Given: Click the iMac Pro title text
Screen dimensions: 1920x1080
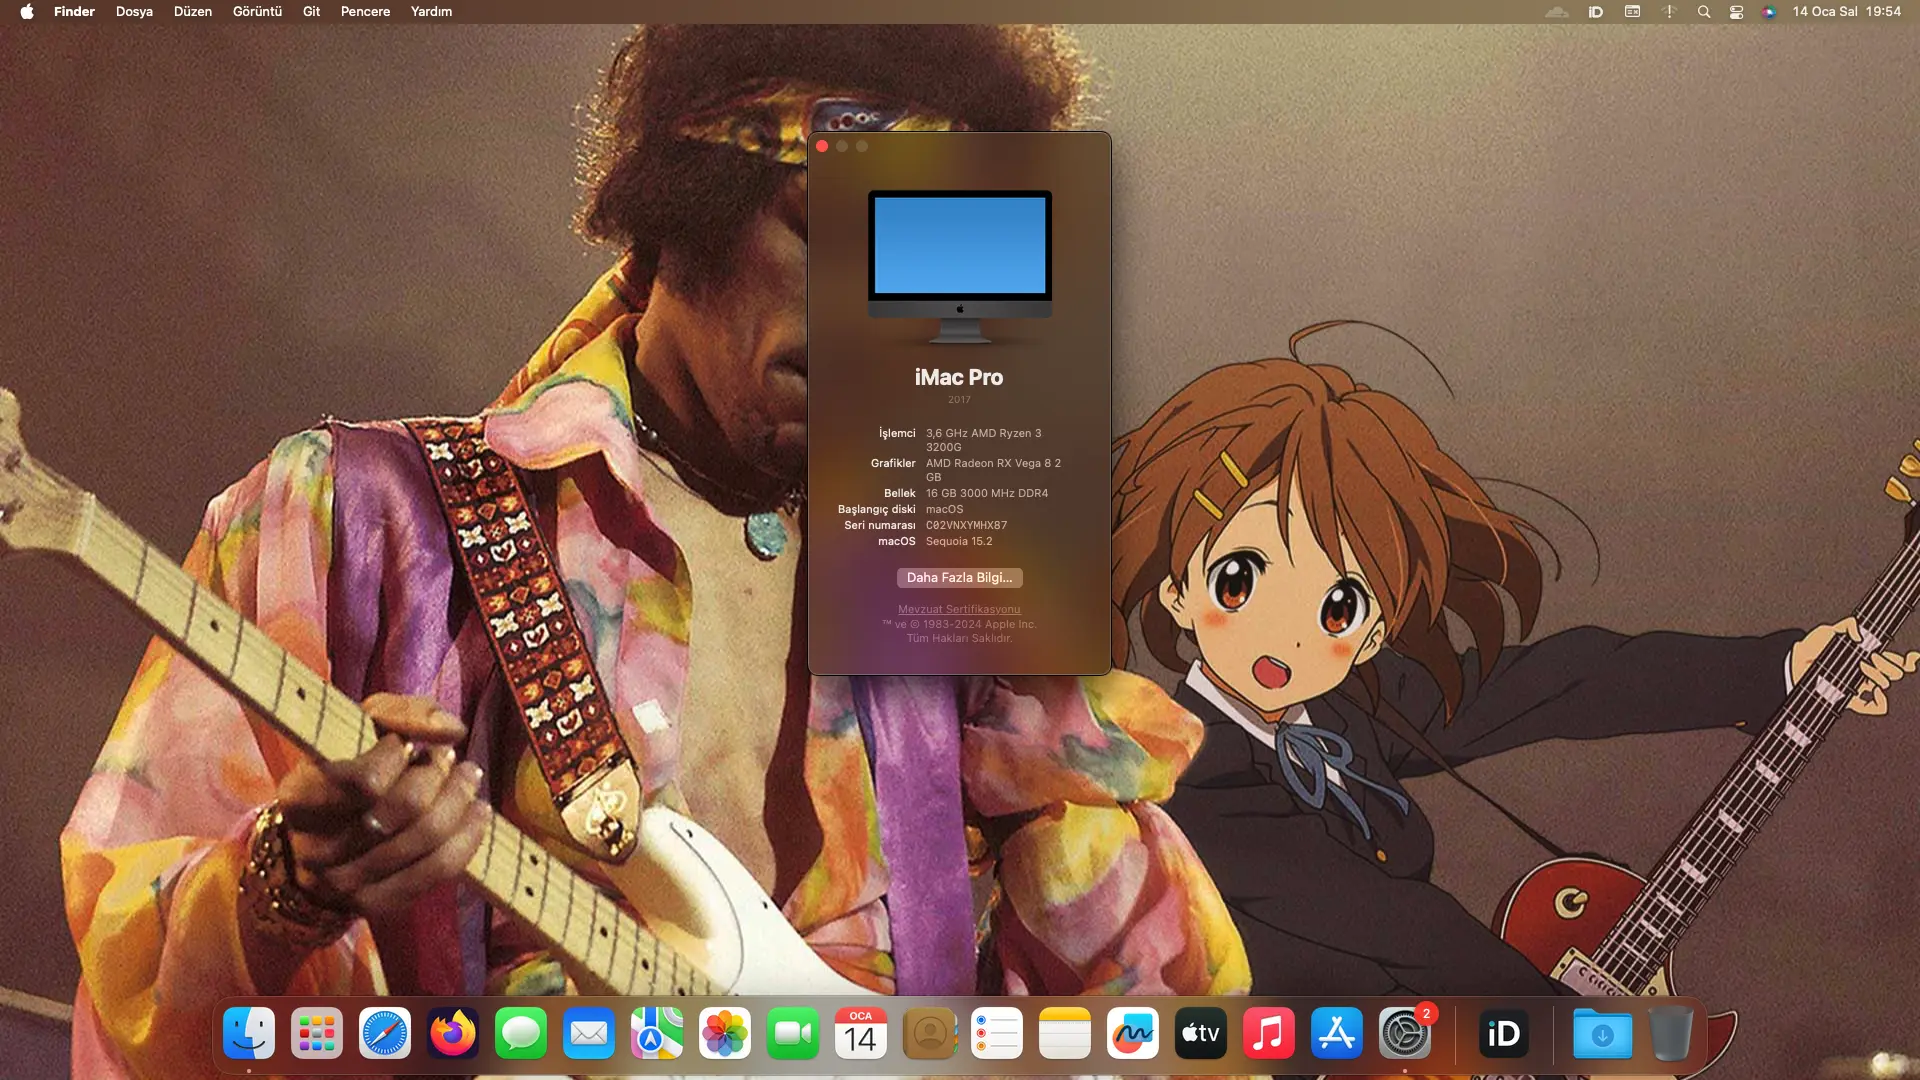Looking at the screenshot, I should [959, 377].
